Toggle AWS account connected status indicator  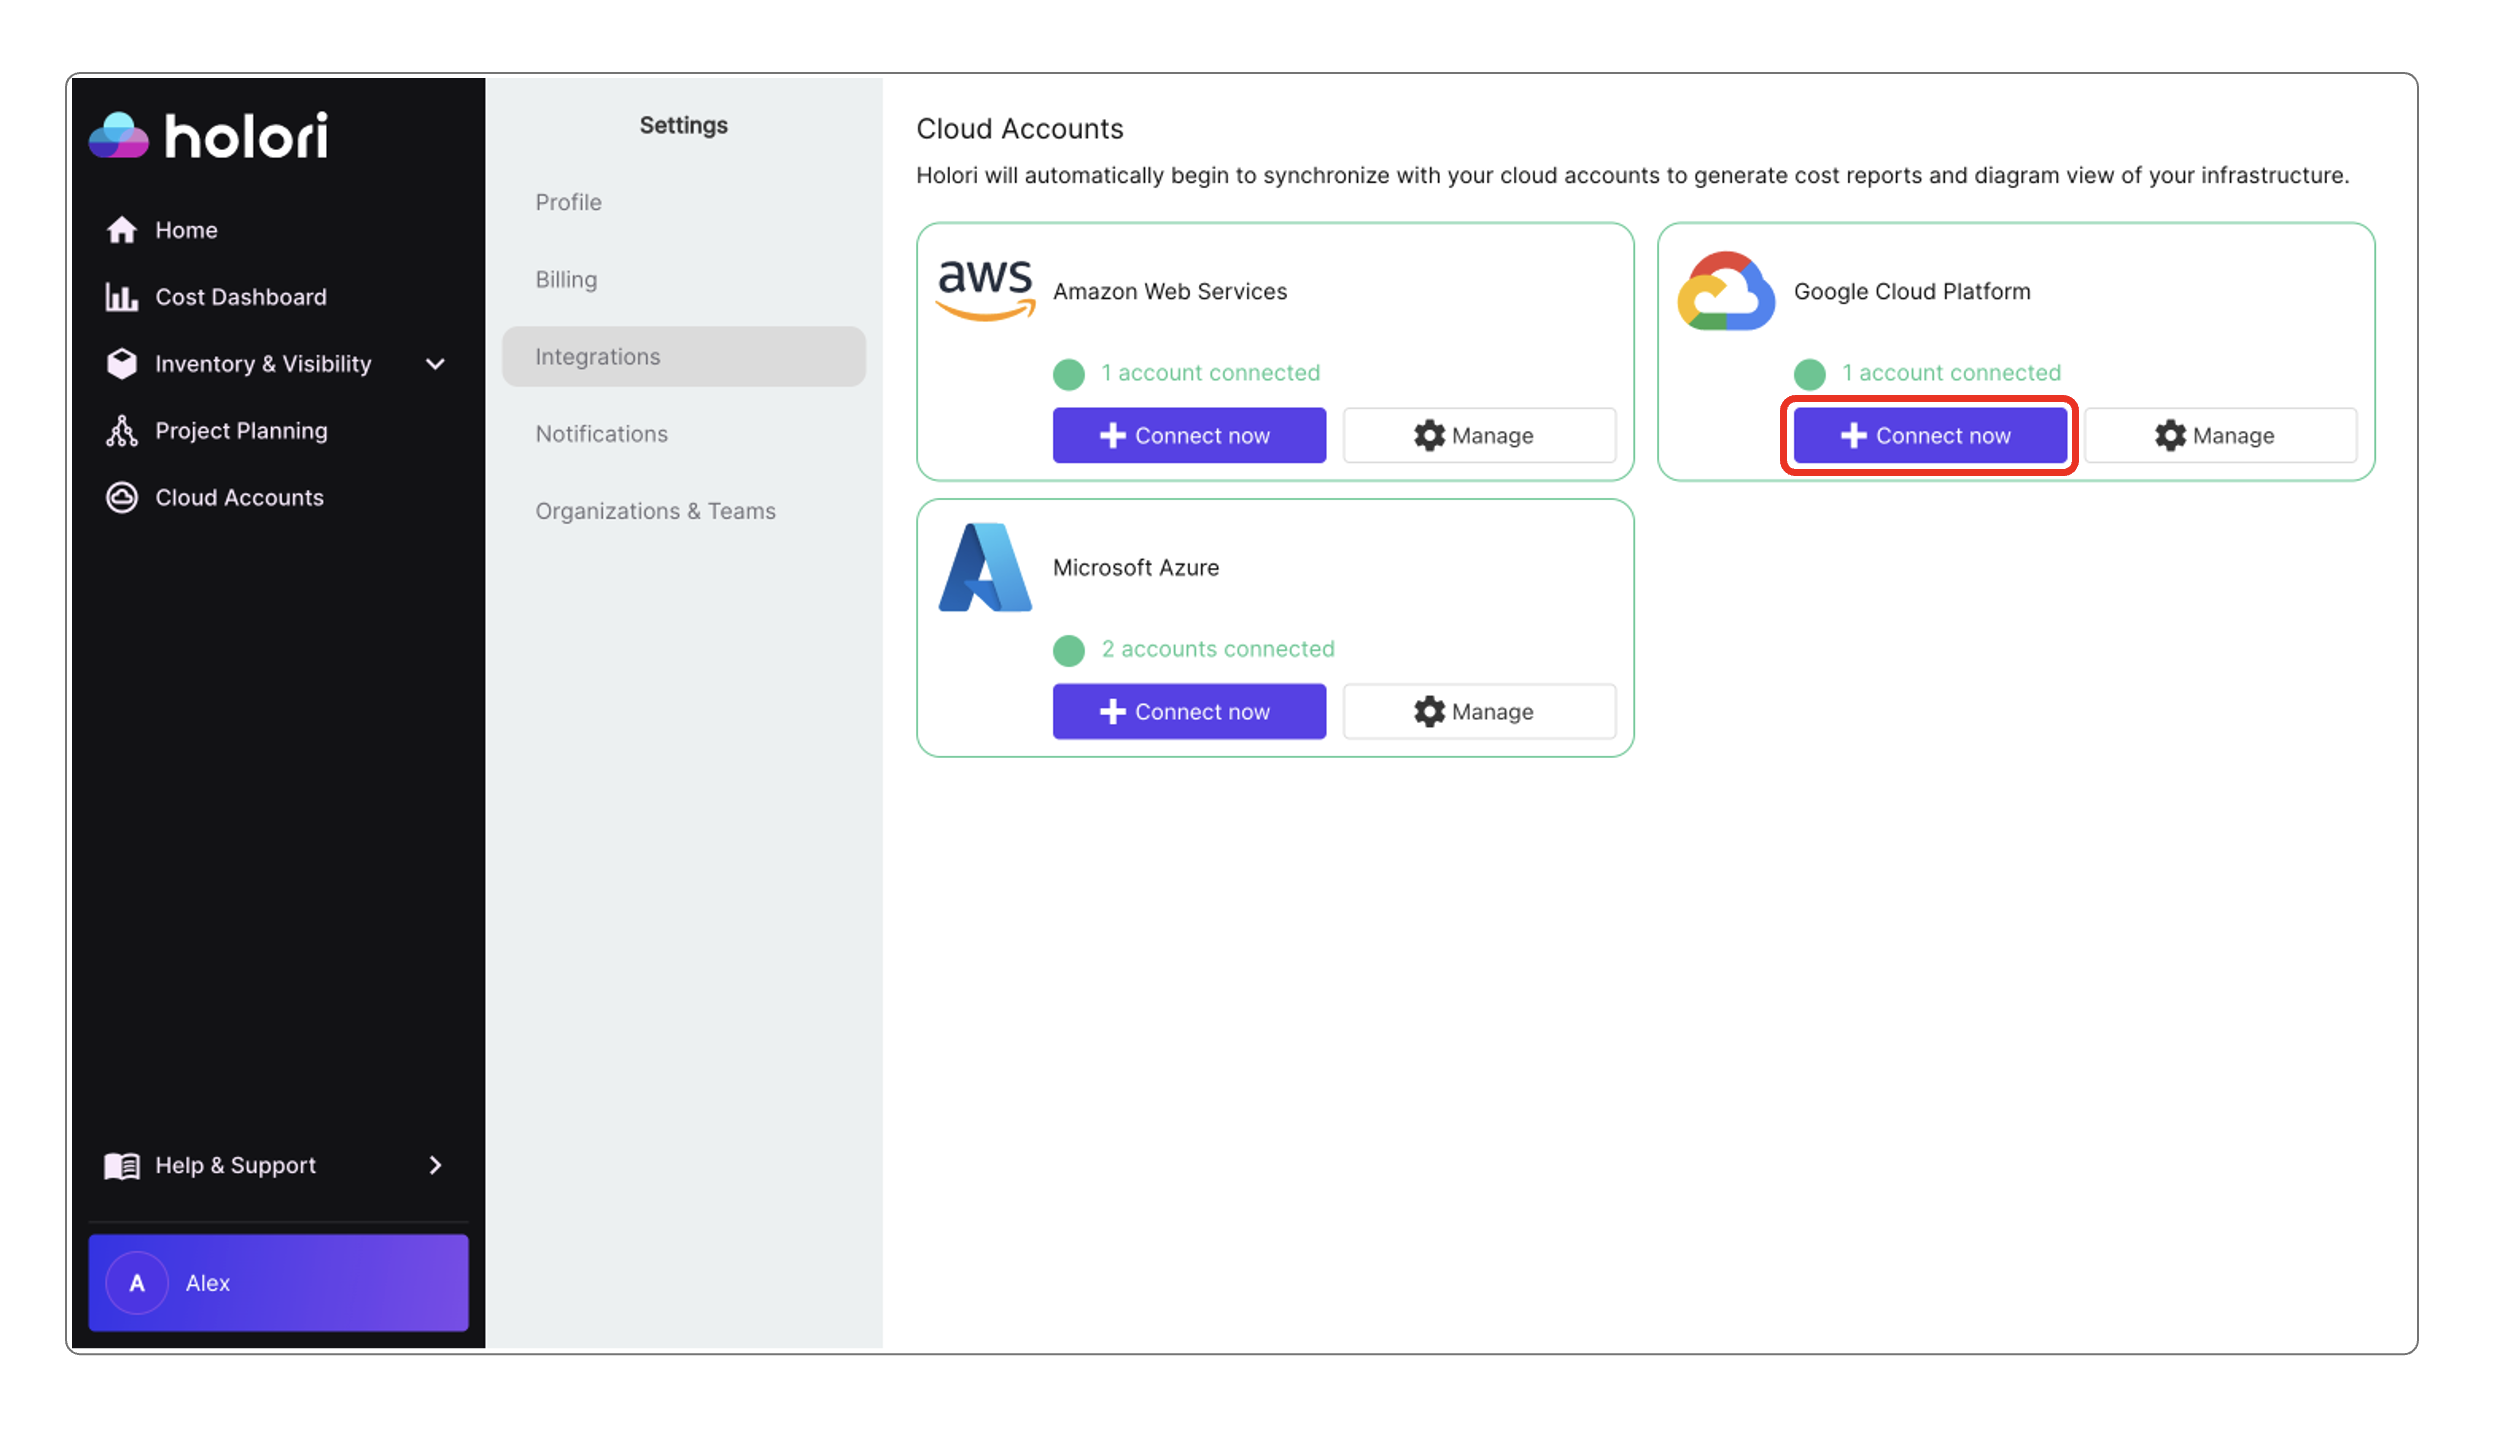click(1066, 373)
